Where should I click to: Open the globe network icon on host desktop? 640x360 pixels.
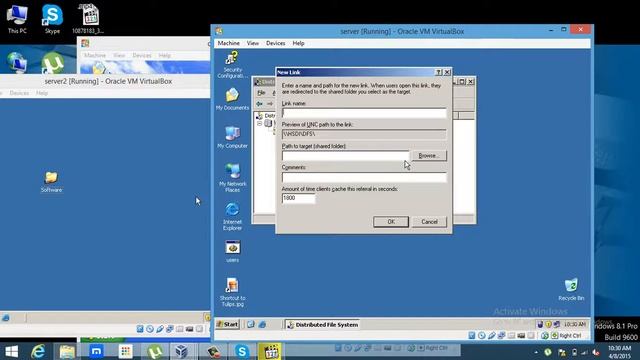tap(17, 62)
